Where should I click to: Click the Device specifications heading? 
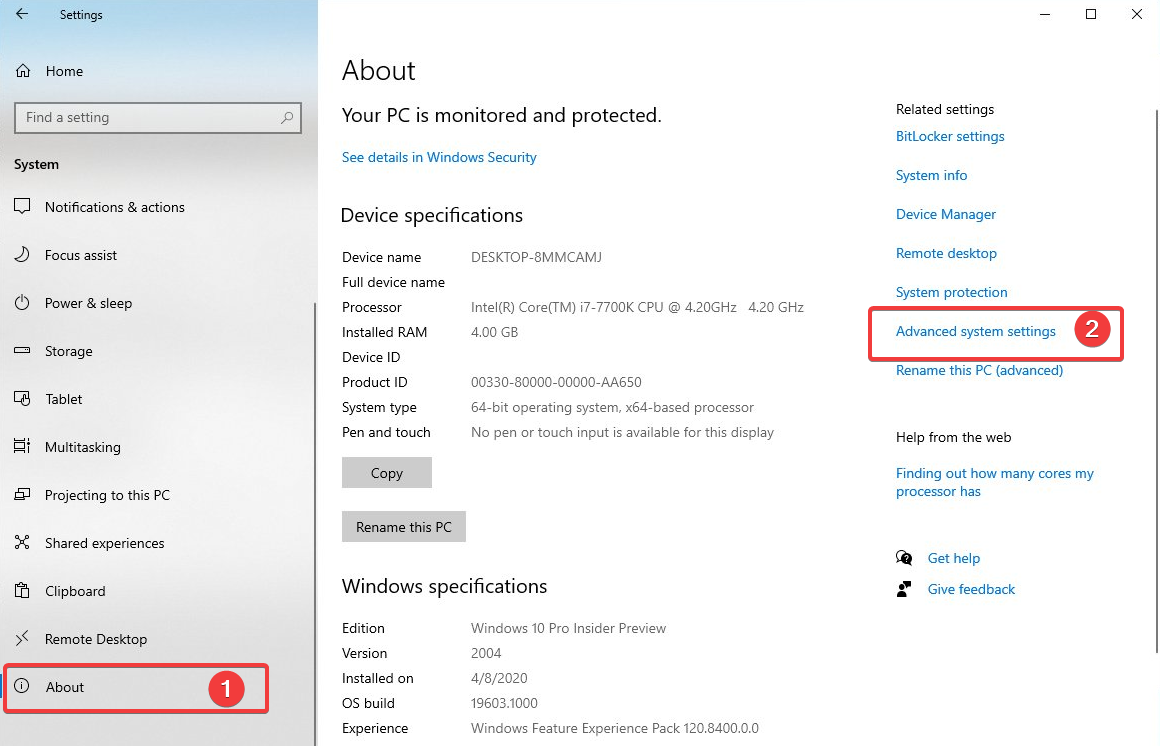pyautogui.click(x=432, y=215)
